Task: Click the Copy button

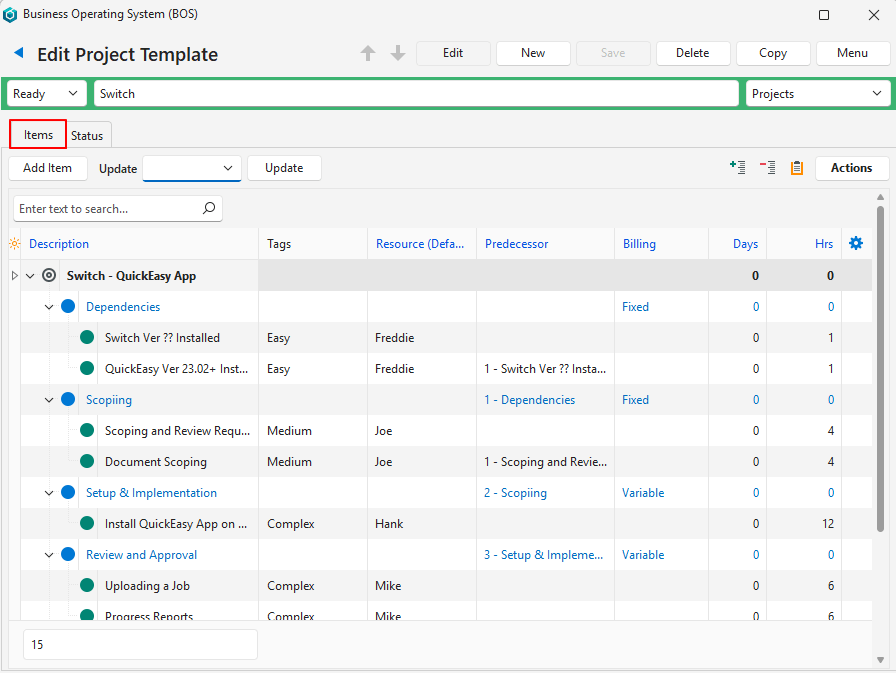Action: [772, 53]
